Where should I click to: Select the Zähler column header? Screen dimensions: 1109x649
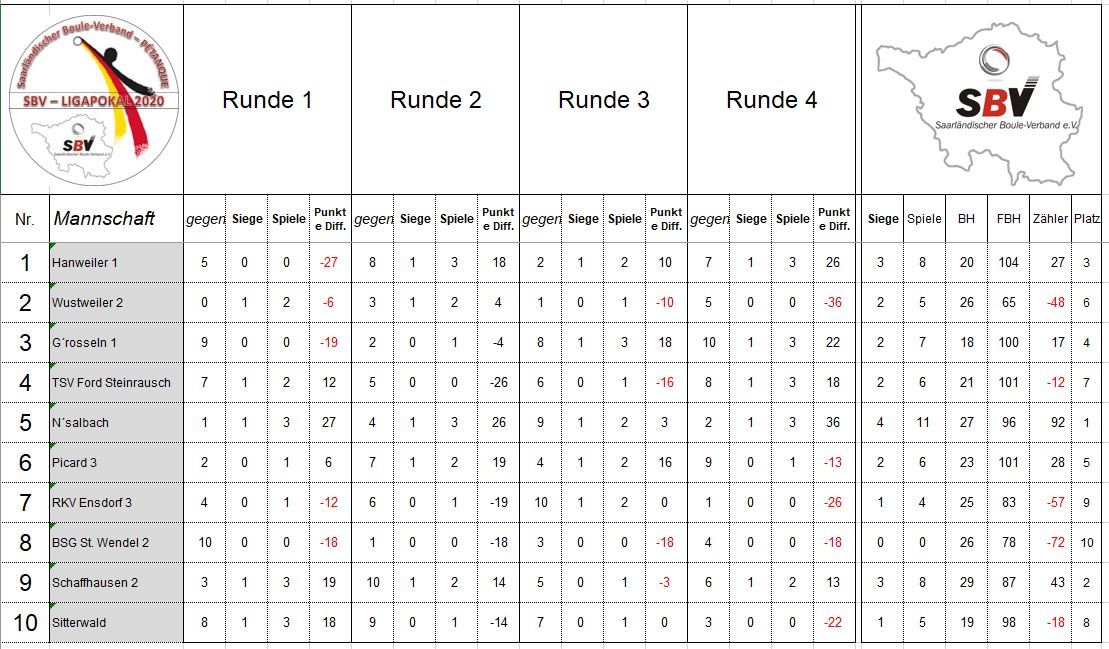pyautogui.click(x=1049, y=219)
